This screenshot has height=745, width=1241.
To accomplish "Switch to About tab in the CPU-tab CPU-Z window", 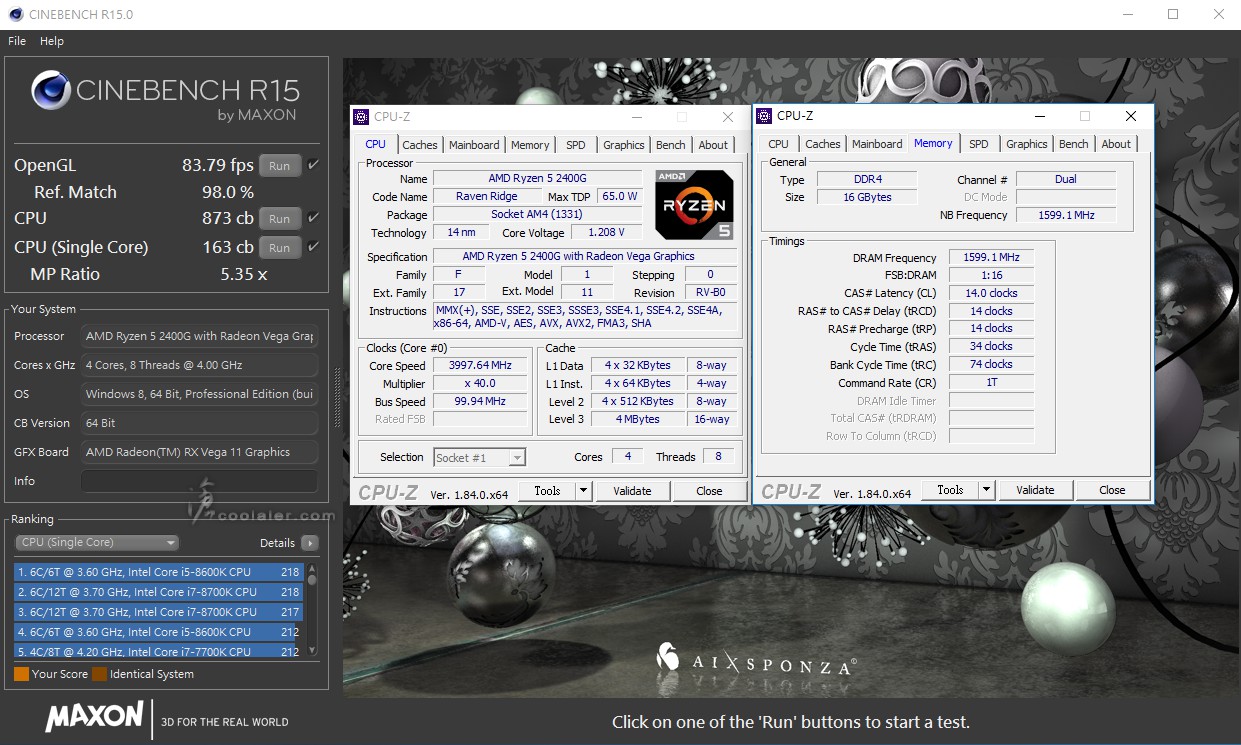I will tap(714, 145).
